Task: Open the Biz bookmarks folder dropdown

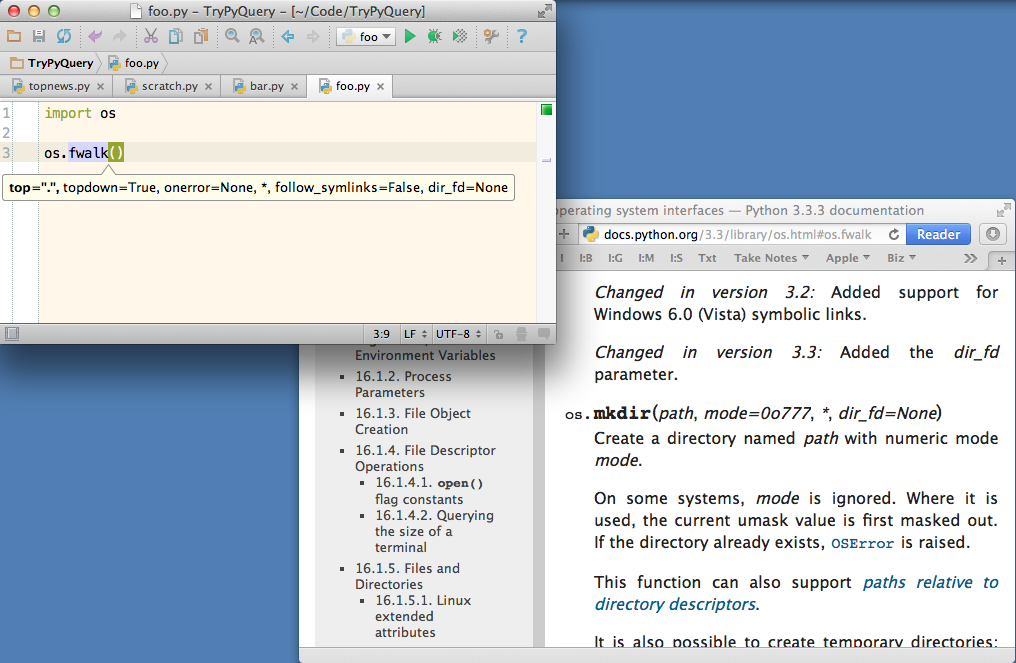Action: point(901,258)
